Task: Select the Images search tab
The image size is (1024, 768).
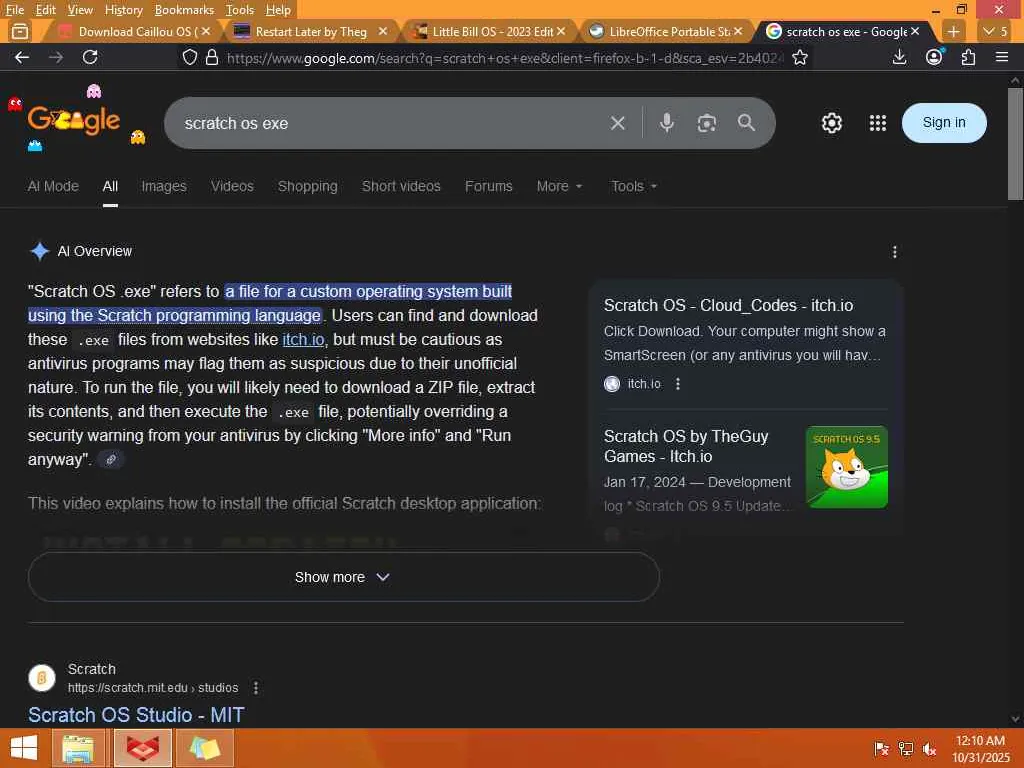Action: coord(164,186)
